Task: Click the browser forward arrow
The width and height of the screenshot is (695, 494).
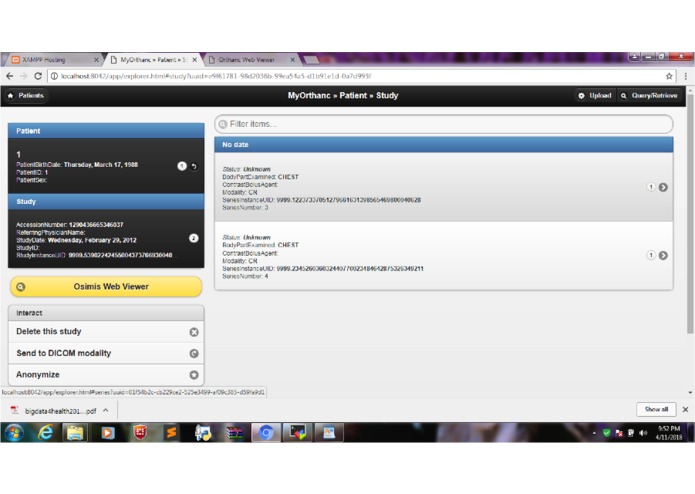Action: 23,76
